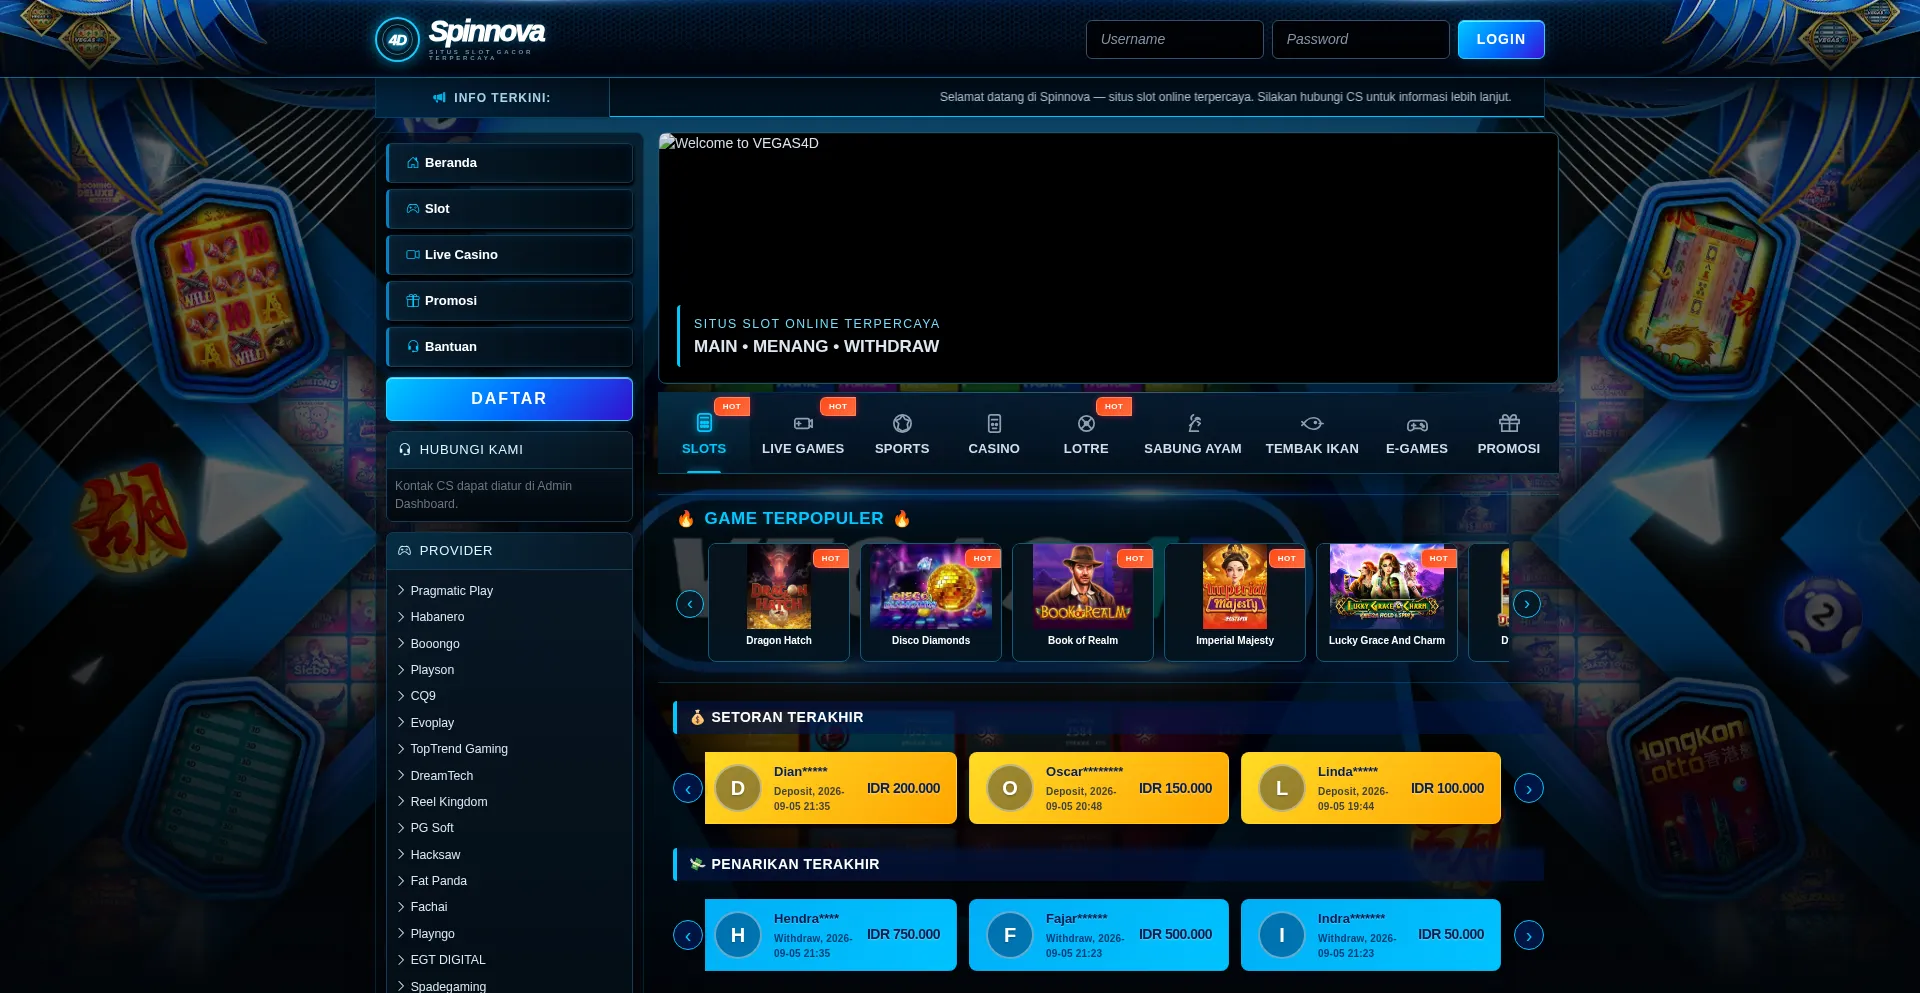Open the Imperial Majesty game
The image size is (1920, 993).
(x=1235, y=602)
